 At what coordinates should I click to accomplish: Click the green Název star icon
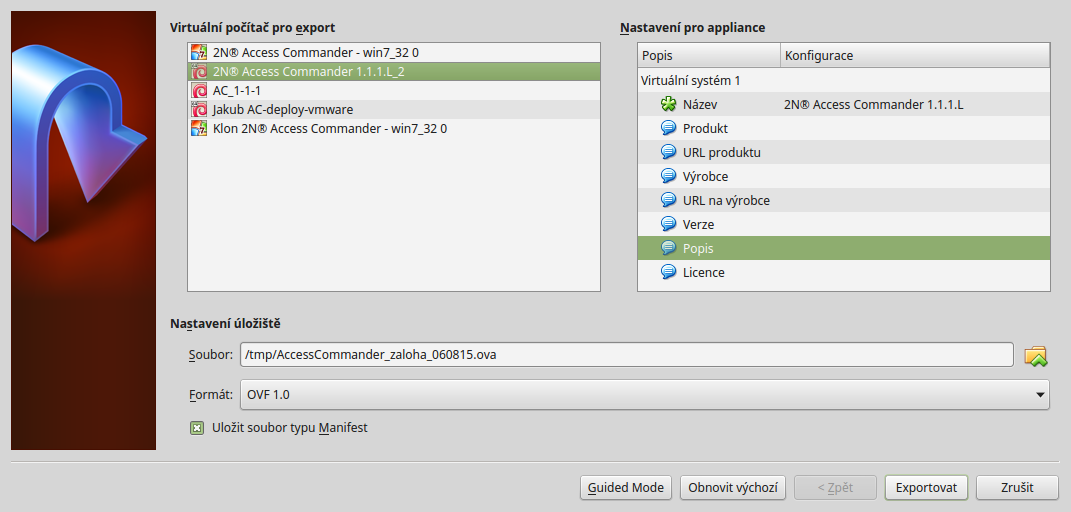click(x=668, y=104)
